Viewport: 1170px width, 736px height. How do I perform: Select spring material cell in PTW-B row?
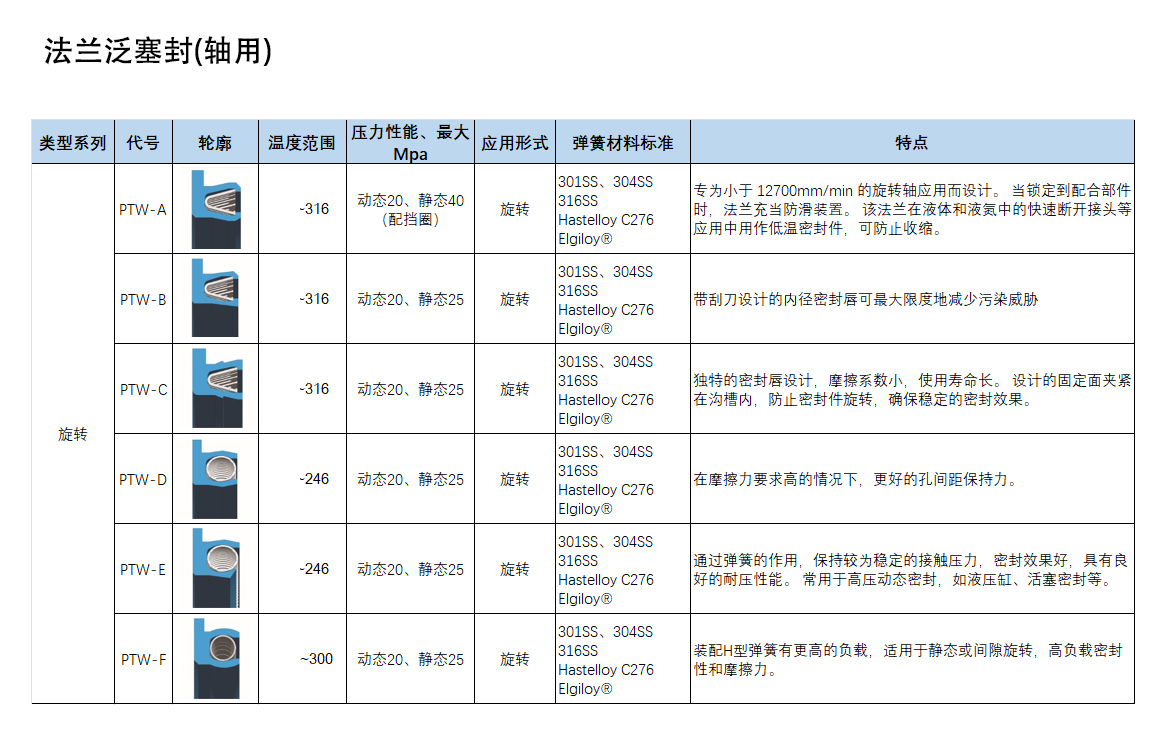click(623, 299)
